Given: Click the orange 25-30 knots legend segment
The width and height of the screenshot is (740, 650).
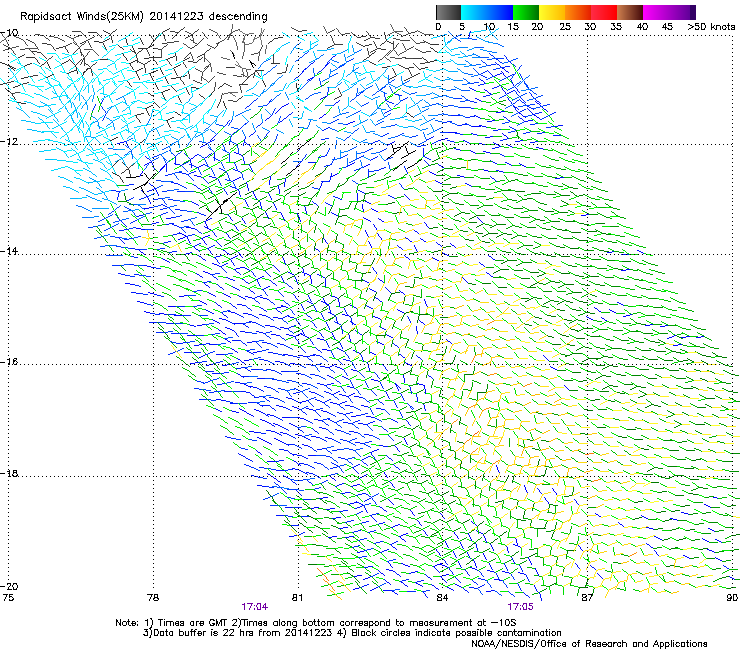Looking at the screenshot, I should coord(578,12).
